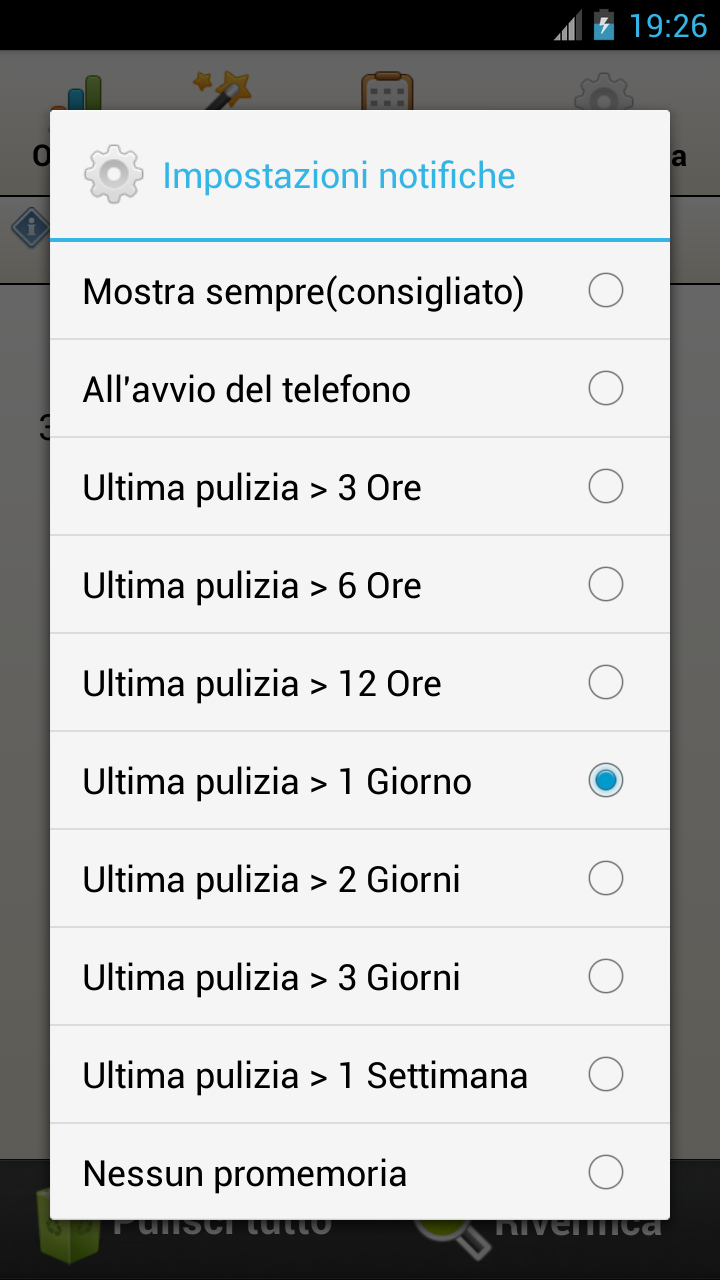
Task: Click the Impostazioni notifiche dialog title
Action: point(339,176)
